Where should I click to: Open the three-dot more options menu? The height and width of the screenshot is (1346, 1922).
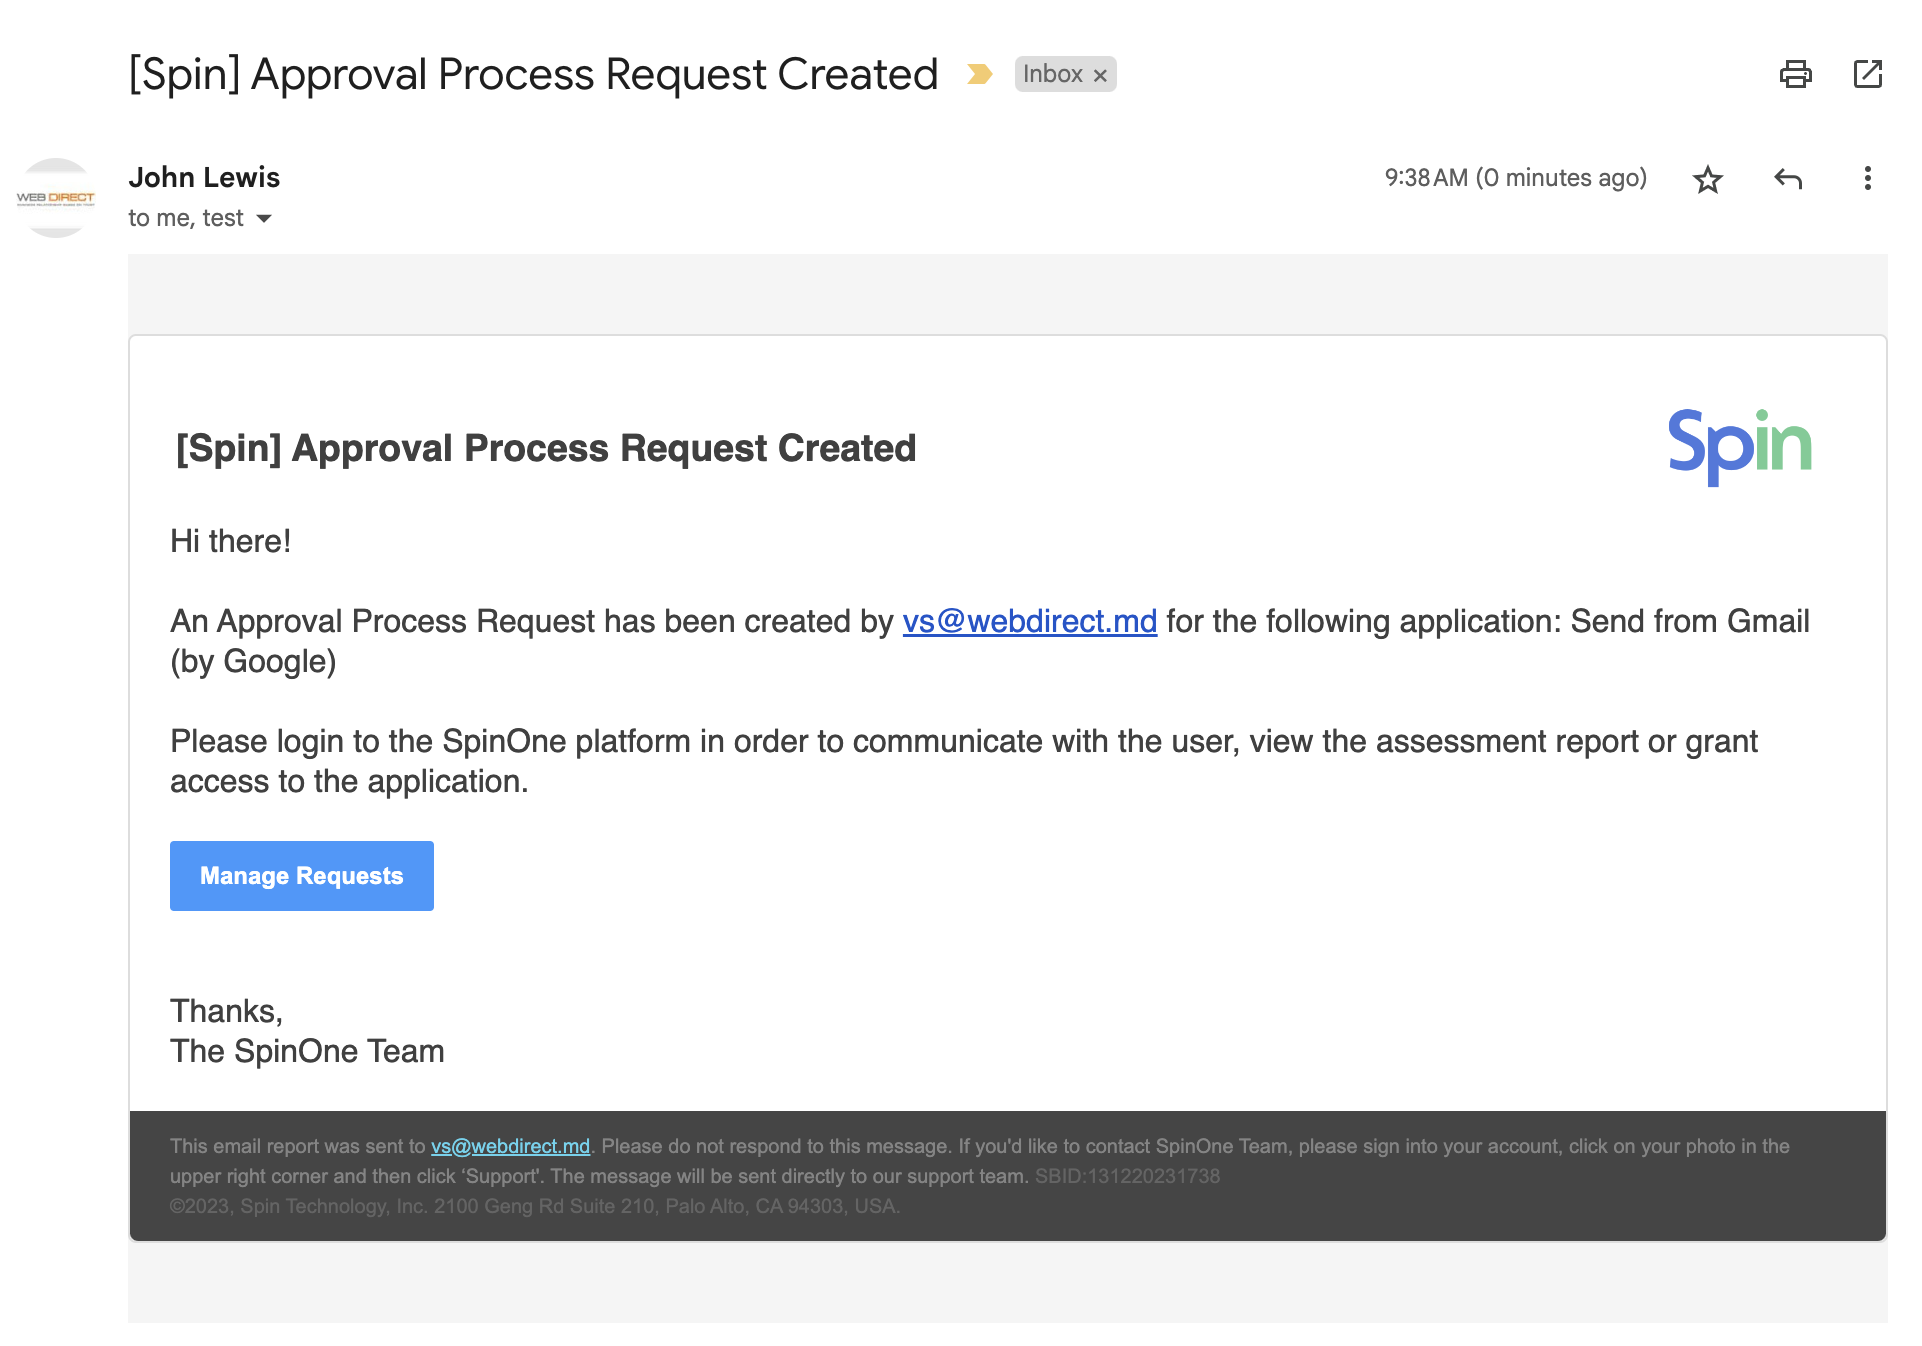pyautogui.click(x=1867, y=179)
